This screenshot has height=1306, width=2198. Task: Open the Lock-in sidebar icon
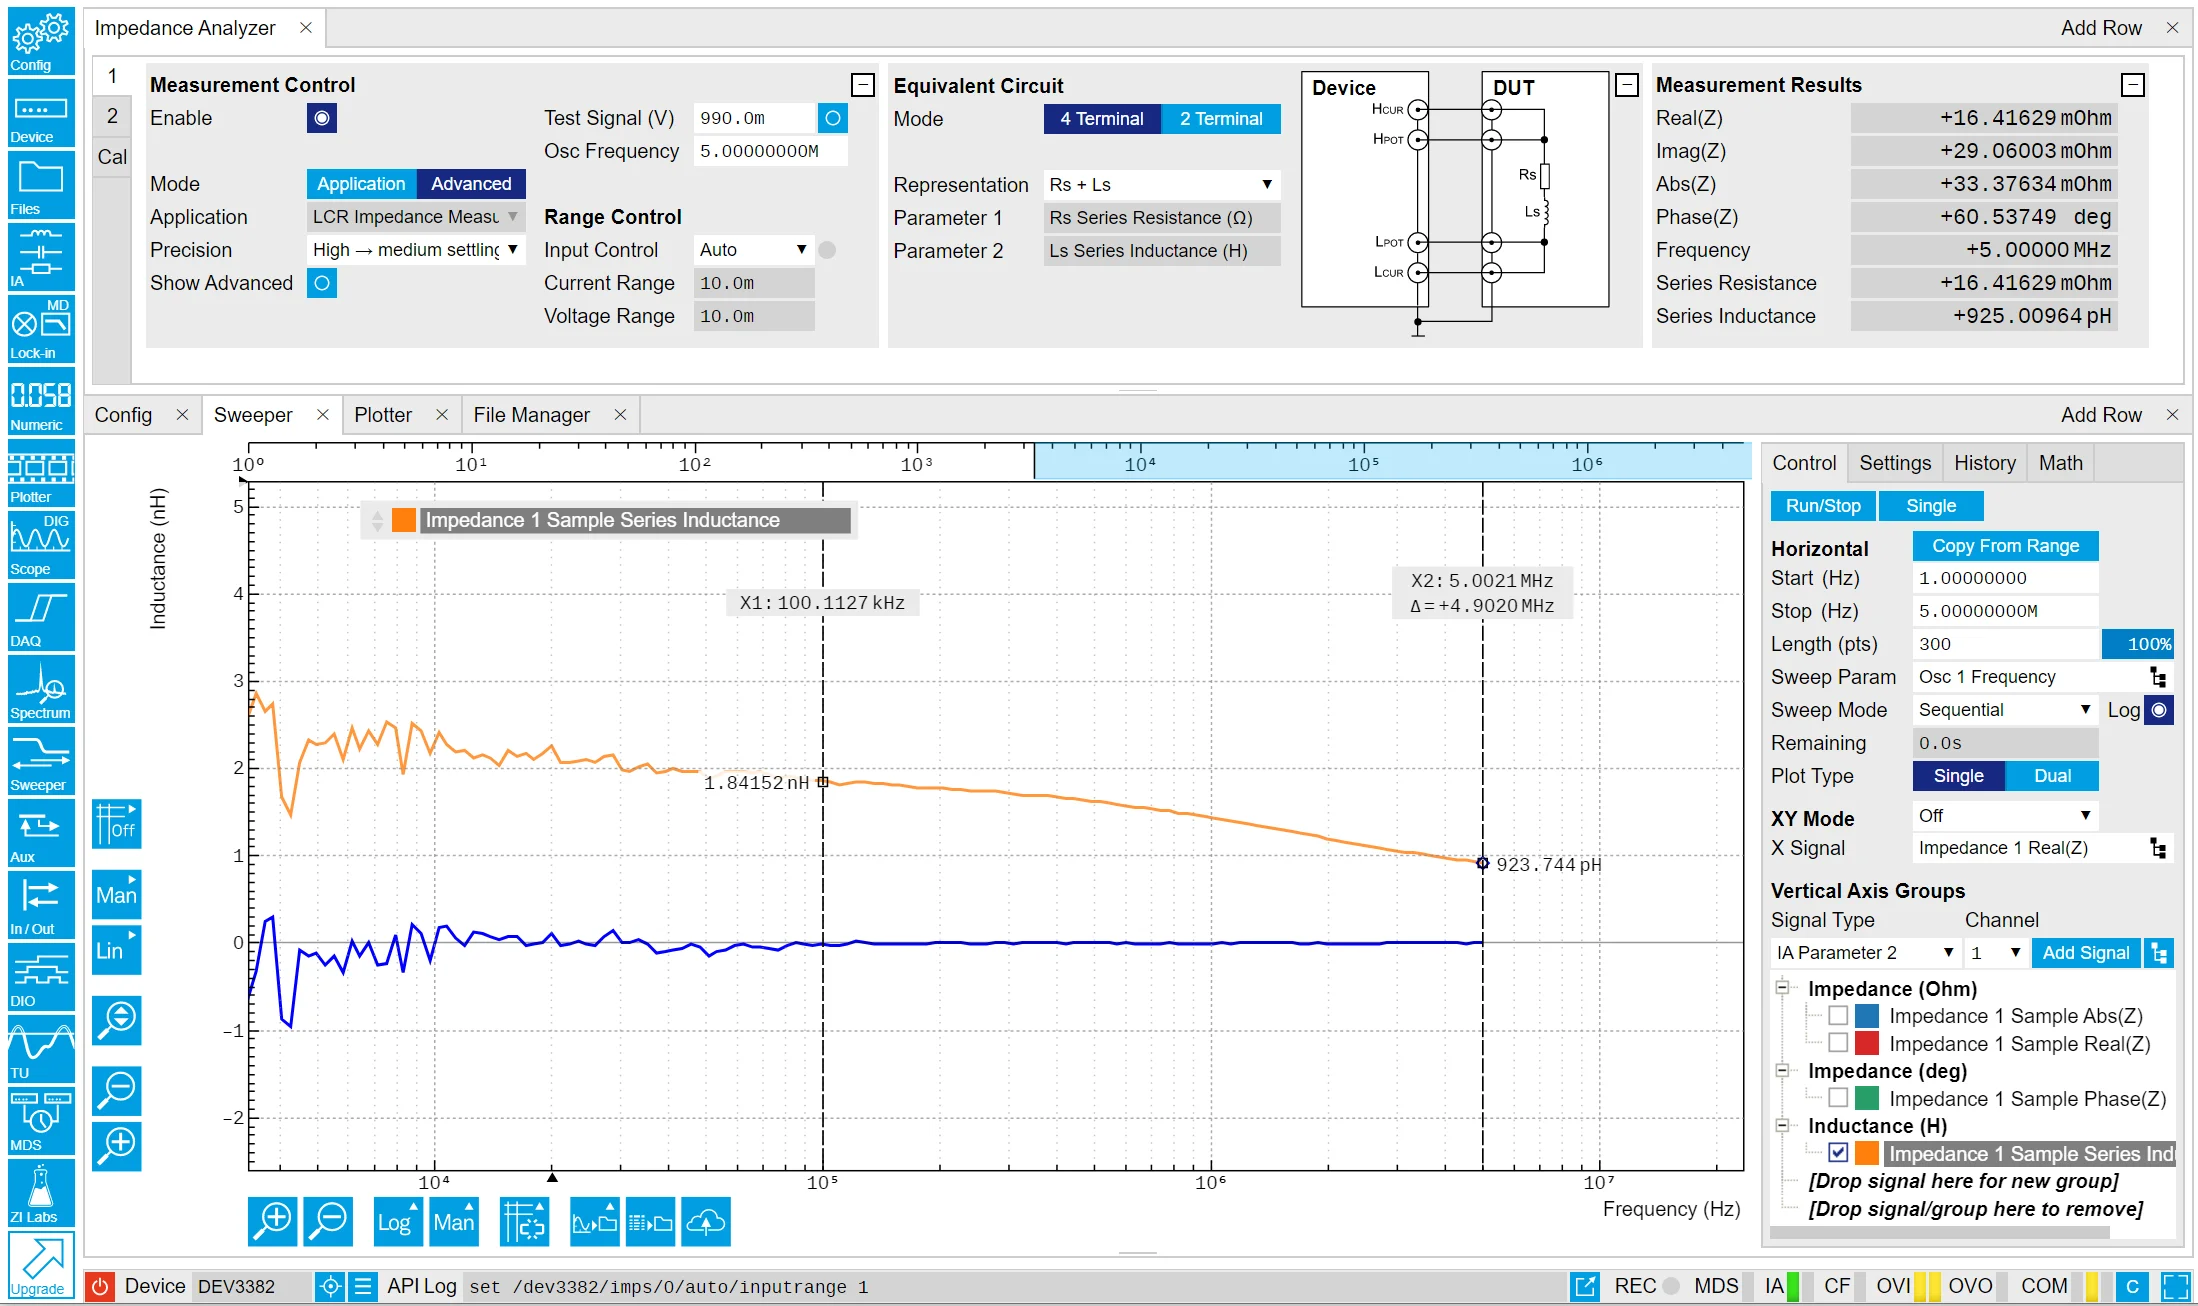(41, 329)
